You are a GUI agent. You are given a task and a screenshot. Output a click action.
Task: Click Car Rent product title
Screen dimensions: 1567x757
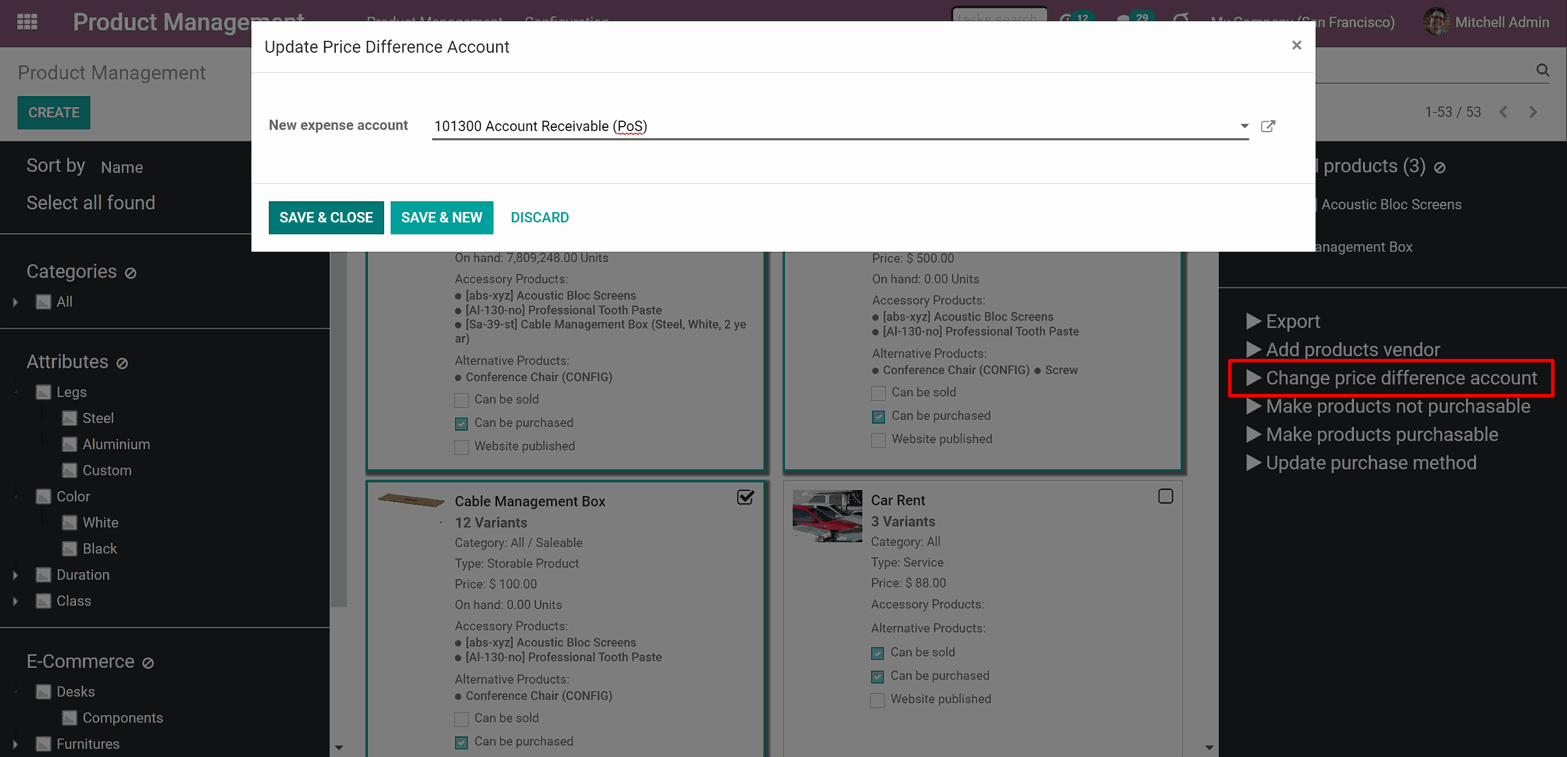click(898, 500)
